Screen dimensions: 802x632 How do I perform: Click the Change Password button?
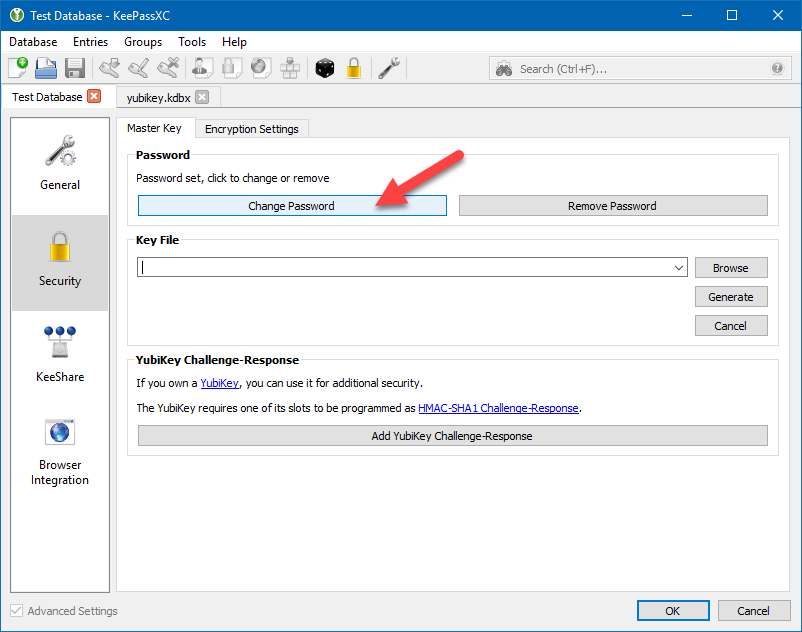[x=292, y=206]
